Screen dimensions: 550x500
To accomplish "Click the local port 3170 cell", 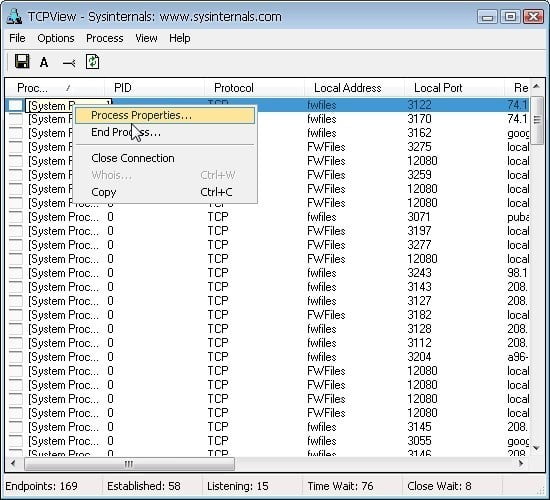I will click(419, 119).
